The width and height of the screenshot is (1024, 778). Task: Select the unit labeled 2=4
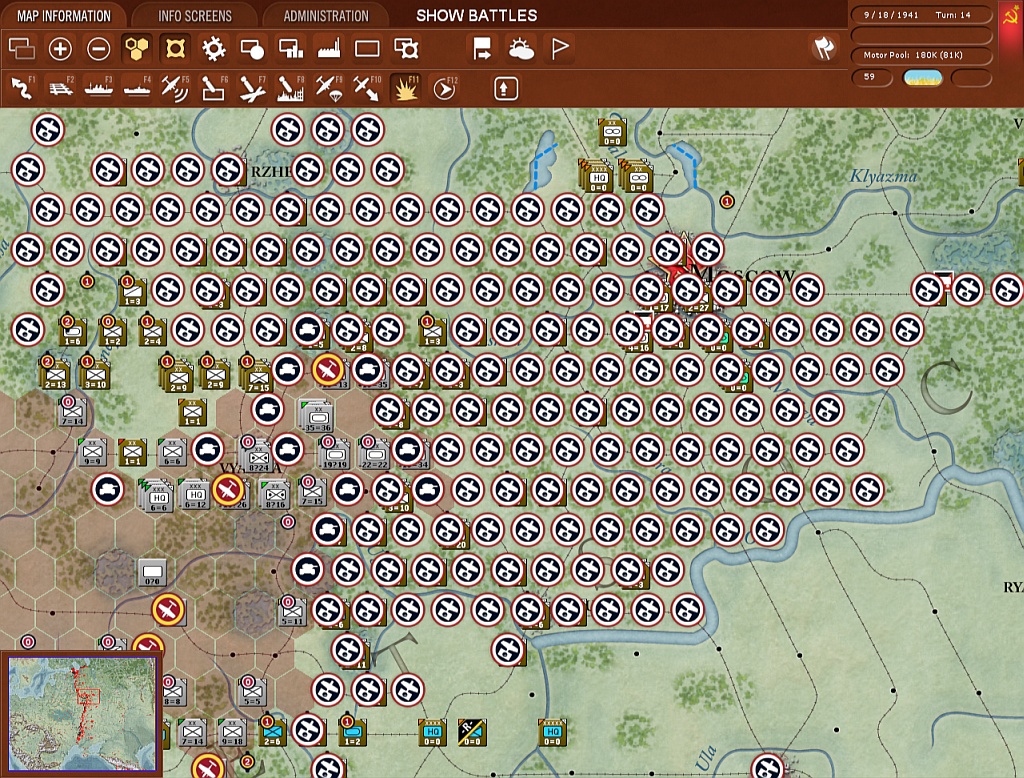(x=152, y=334)
